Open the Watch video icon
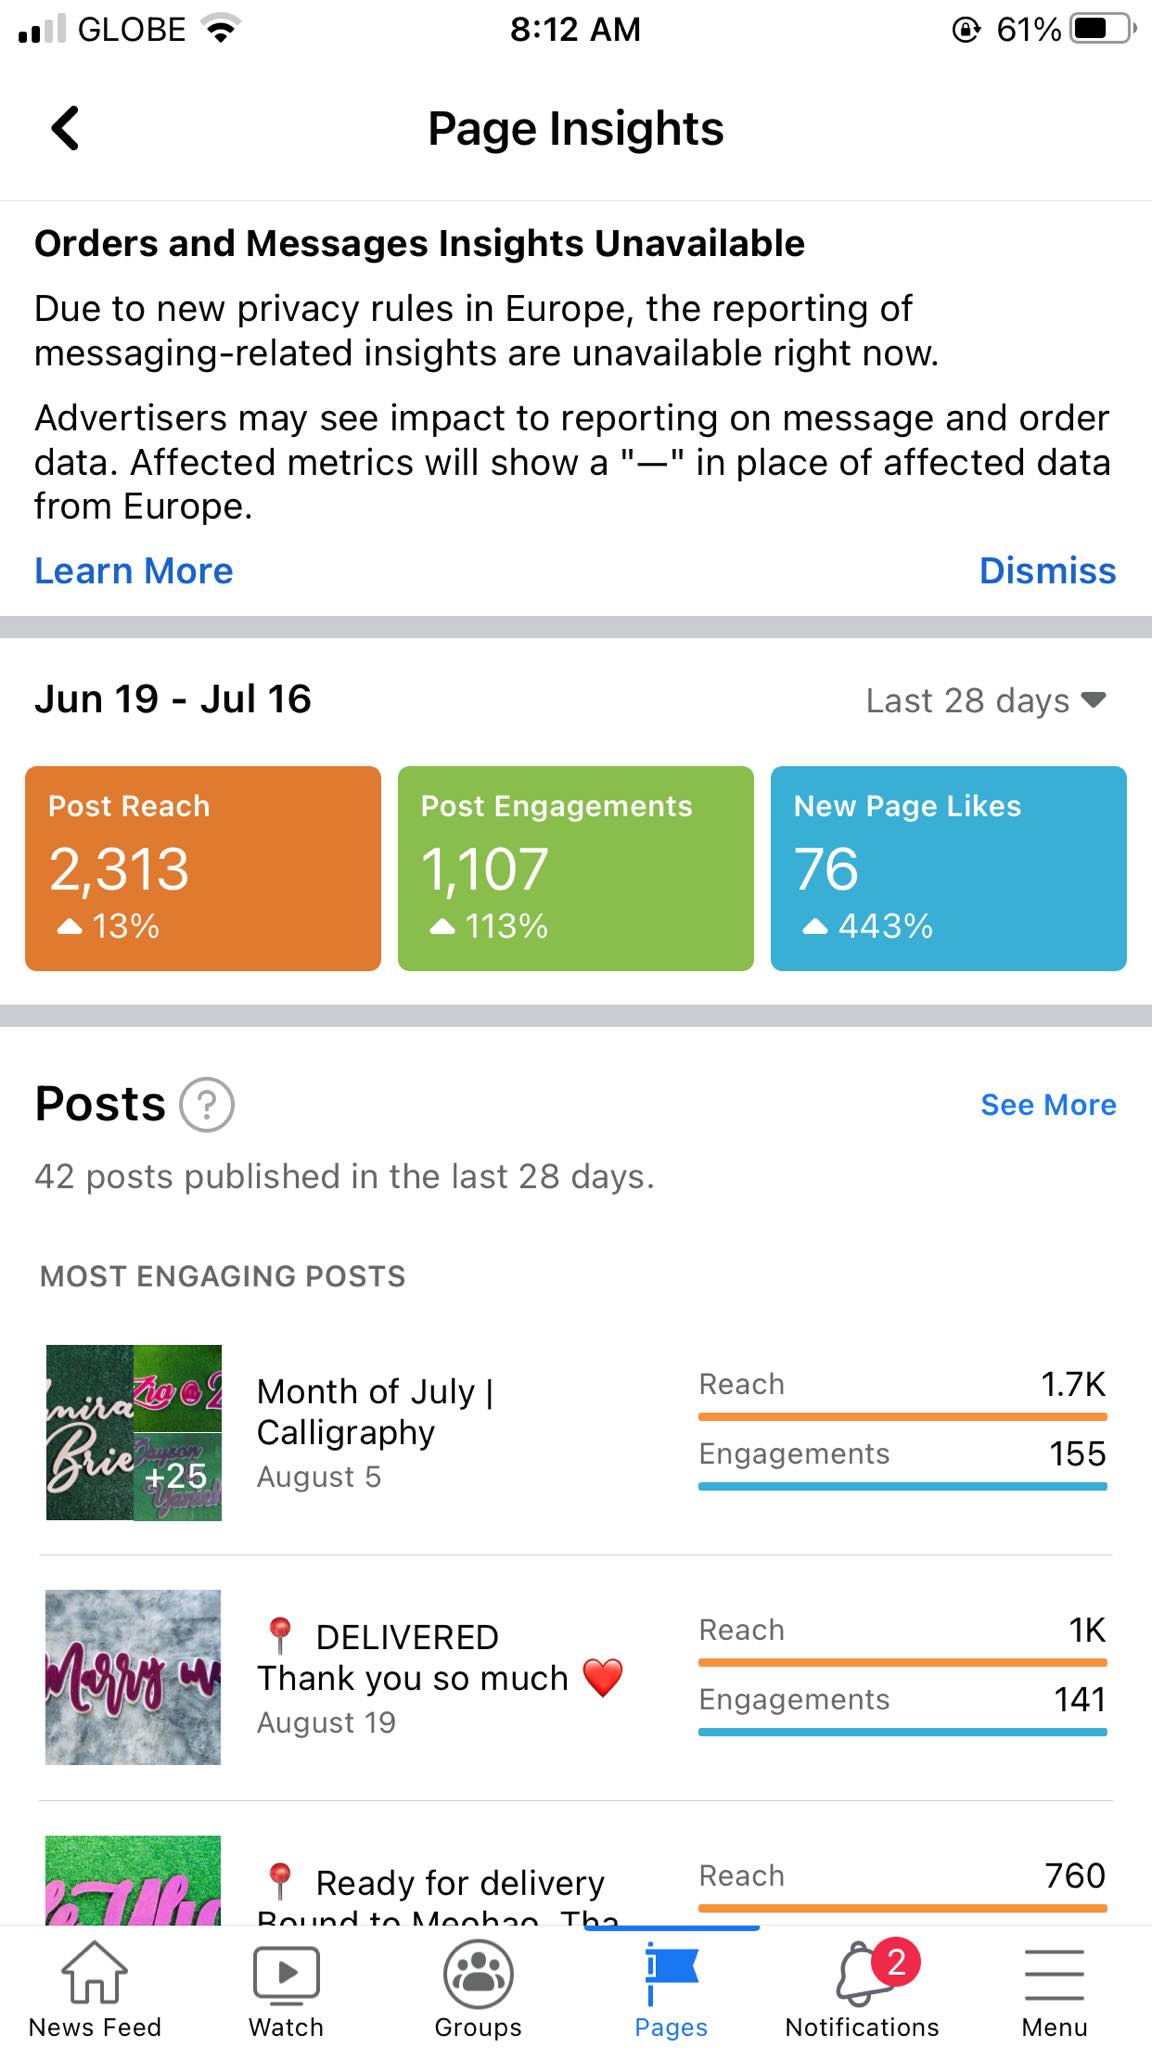 pyautogui.click(x=286, y=1973)
